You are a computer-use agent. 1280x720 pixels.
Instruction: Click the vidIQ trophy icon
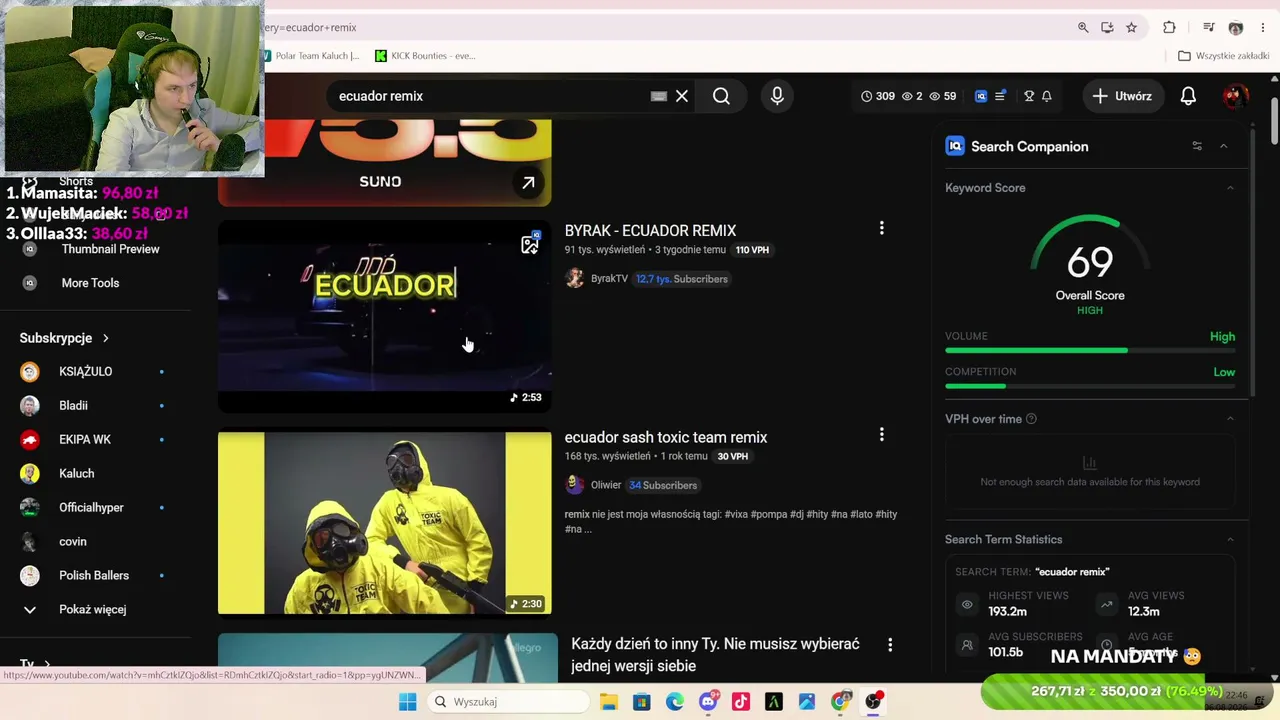[x=1029, y=96]
